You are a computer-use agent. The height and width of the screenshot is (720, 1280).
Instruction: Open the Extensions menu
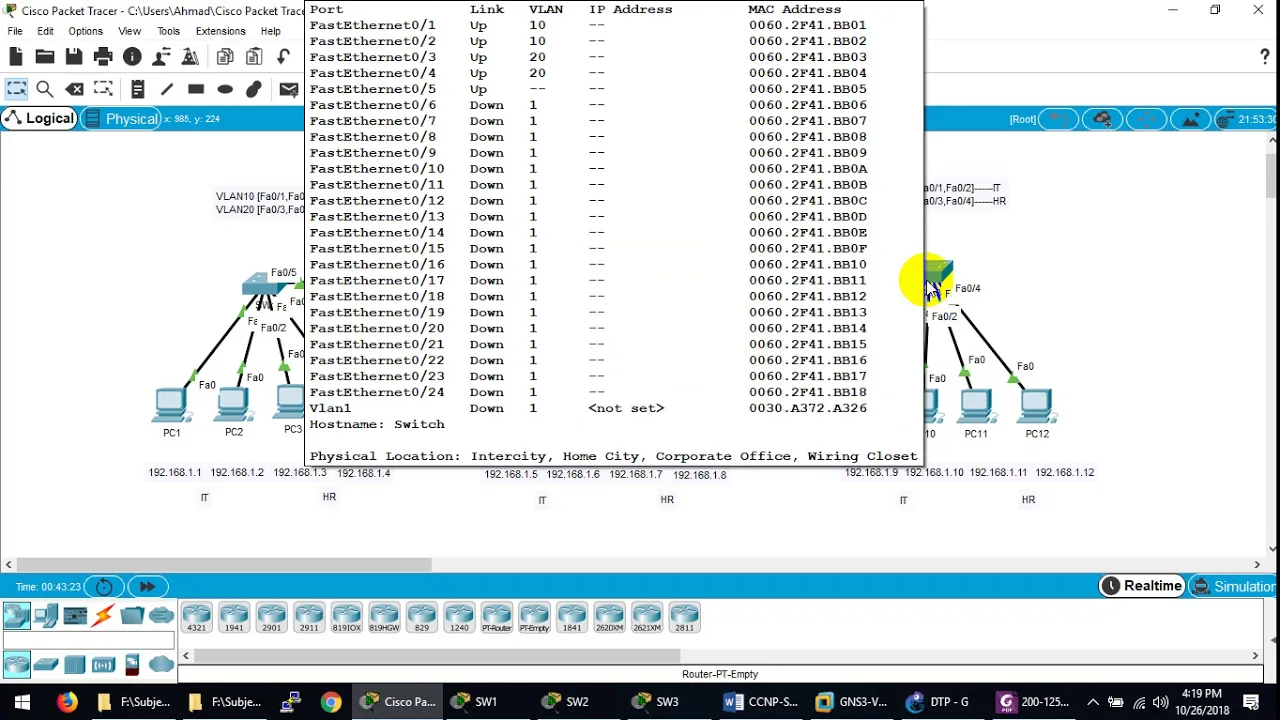220,31
